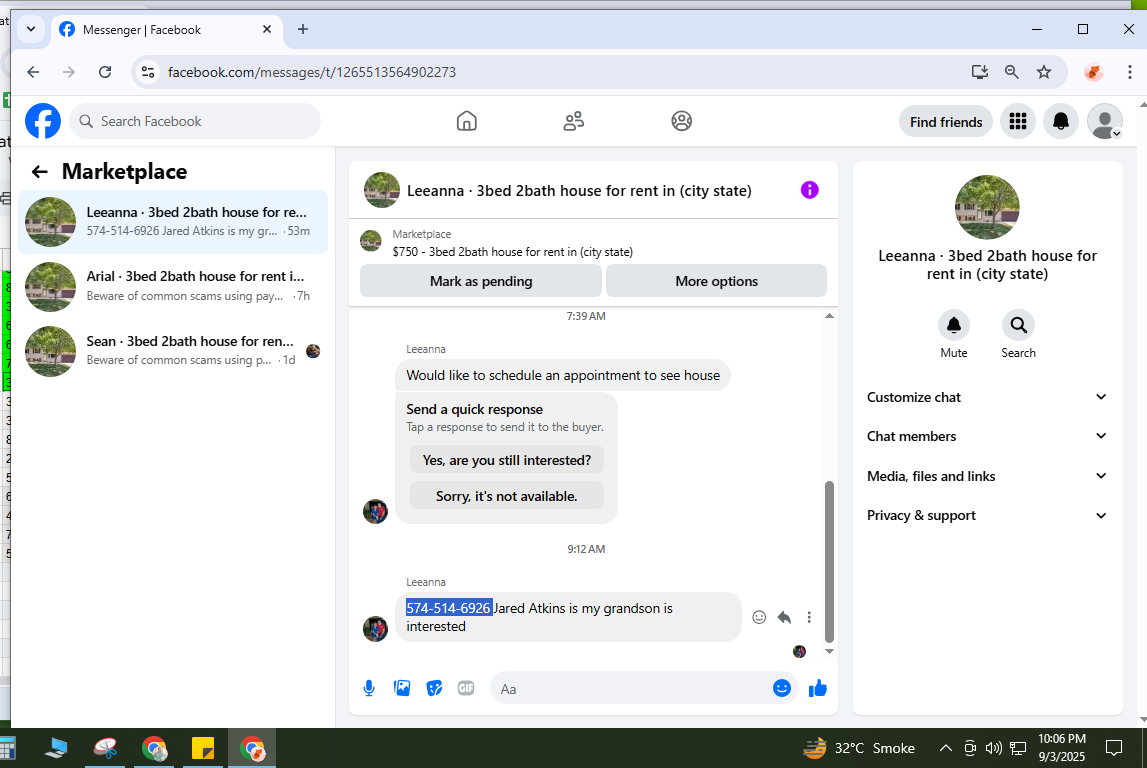Image resolution: width=1147 pixels, height=768 pixels.
Task: Expand Privacy & support section
Action: click(x=987, y=516)
